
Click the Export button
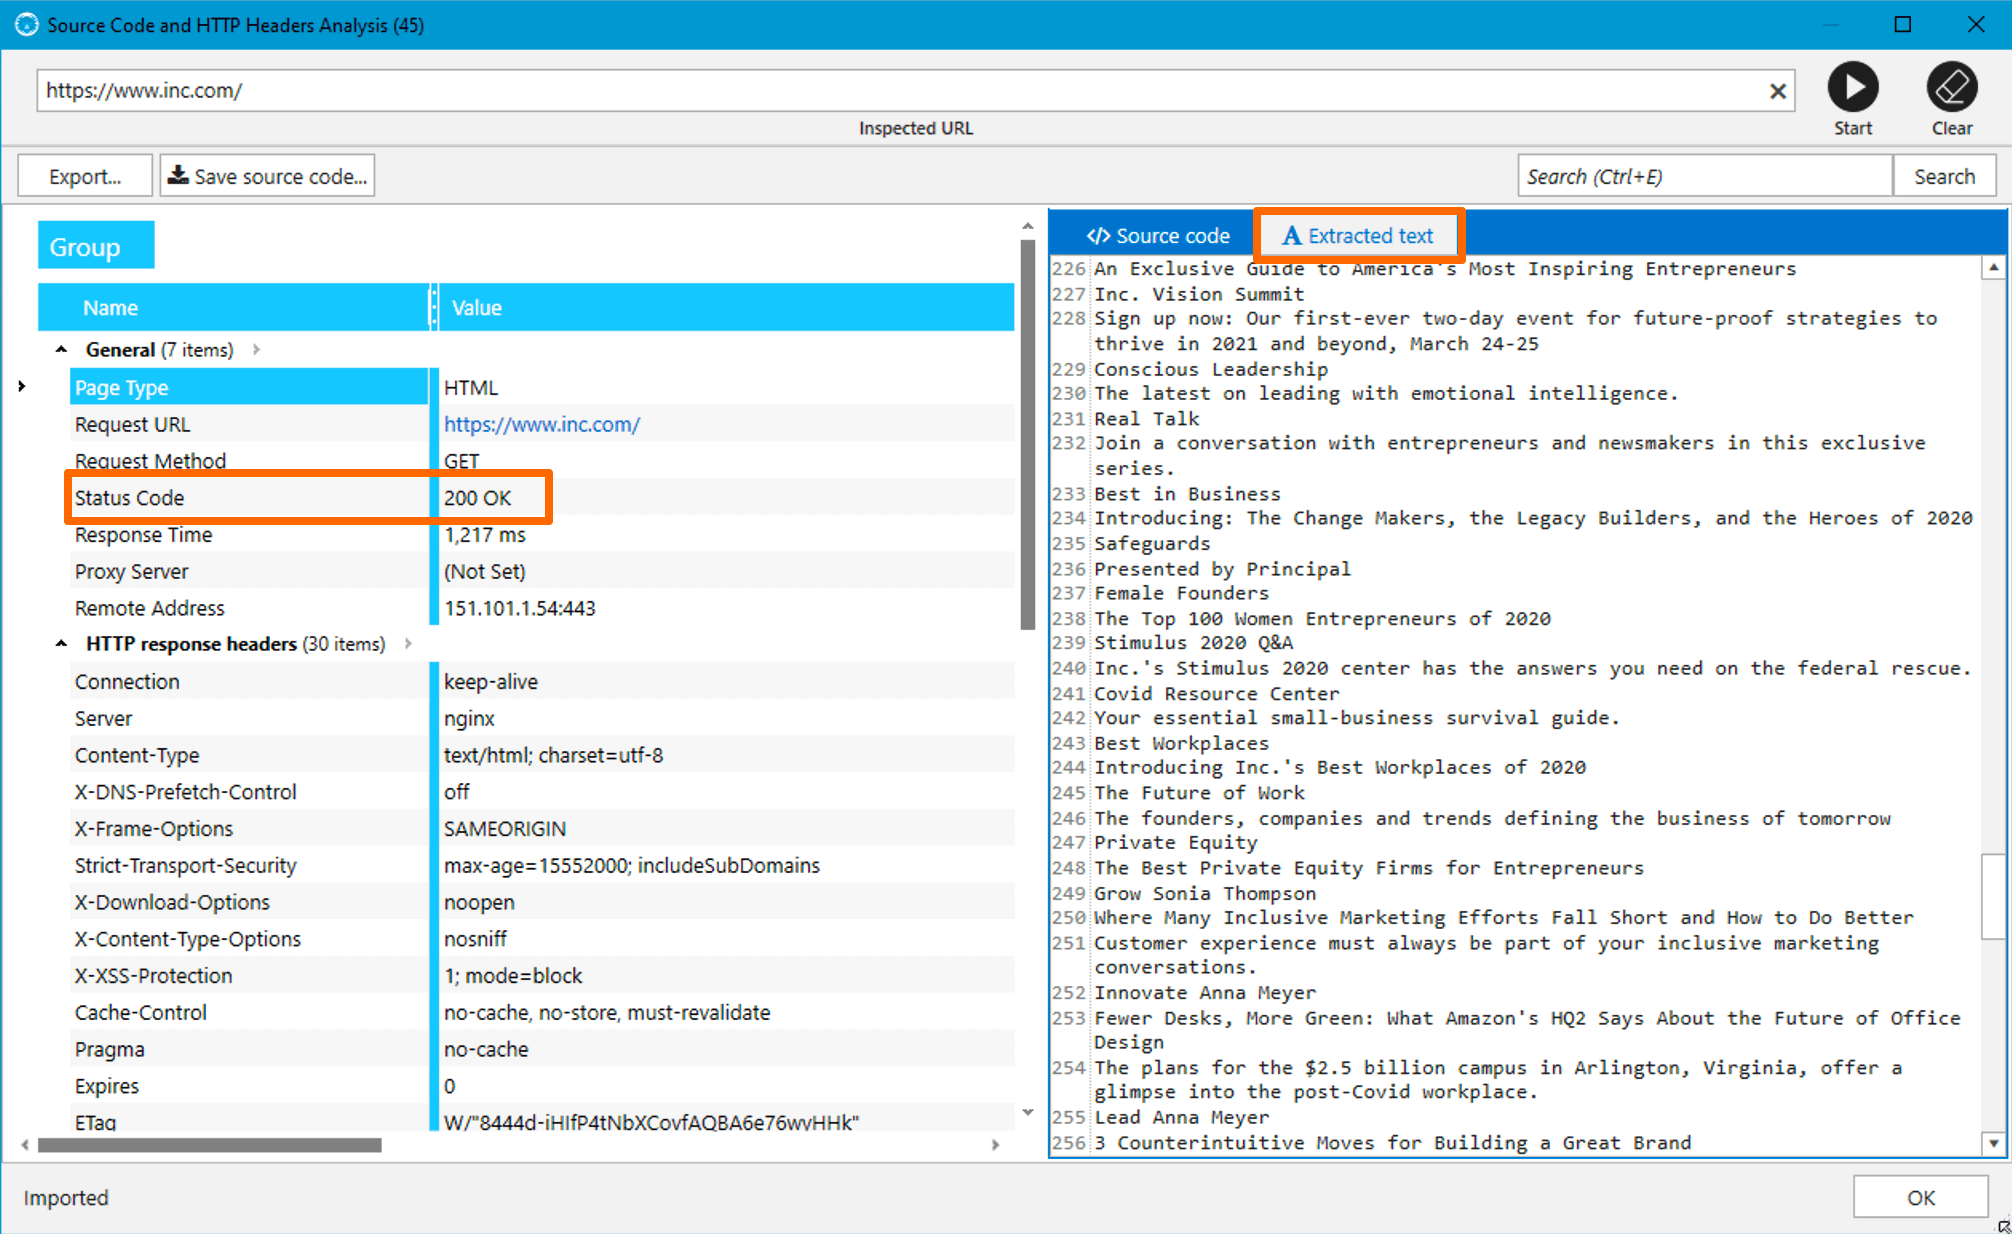pos(85,176)
